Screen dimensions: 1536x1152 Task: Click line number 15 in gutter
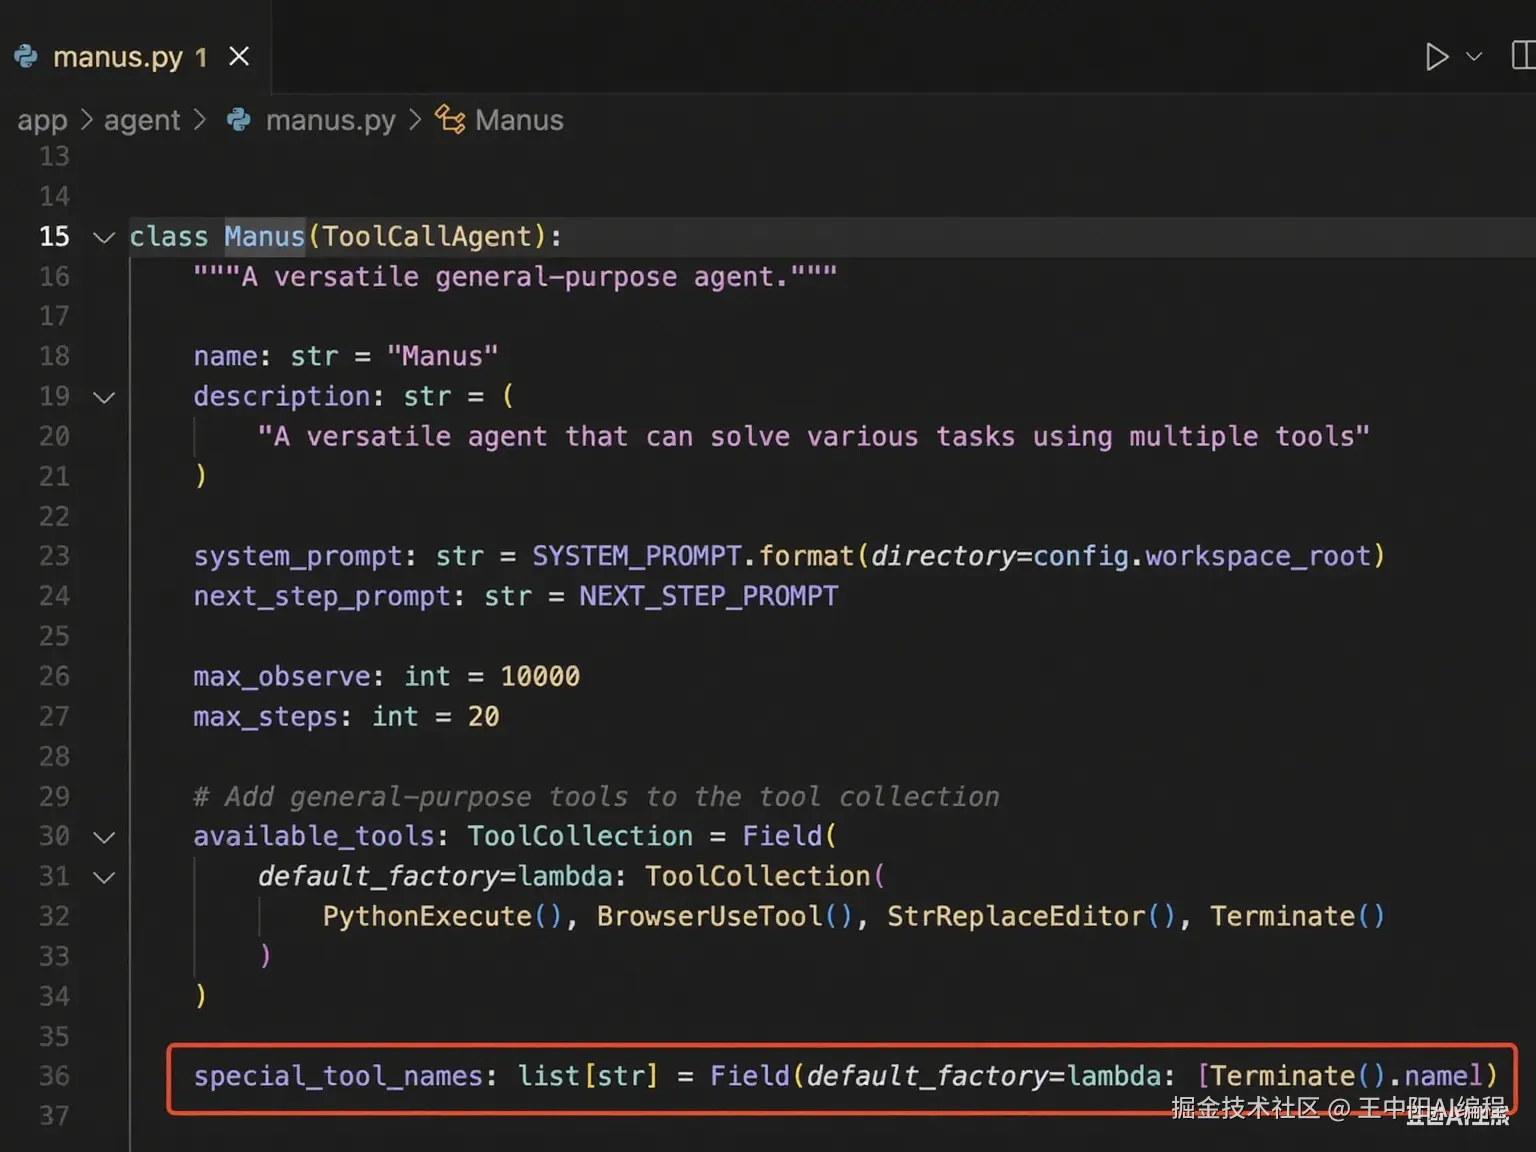click(x=54, y=236)
